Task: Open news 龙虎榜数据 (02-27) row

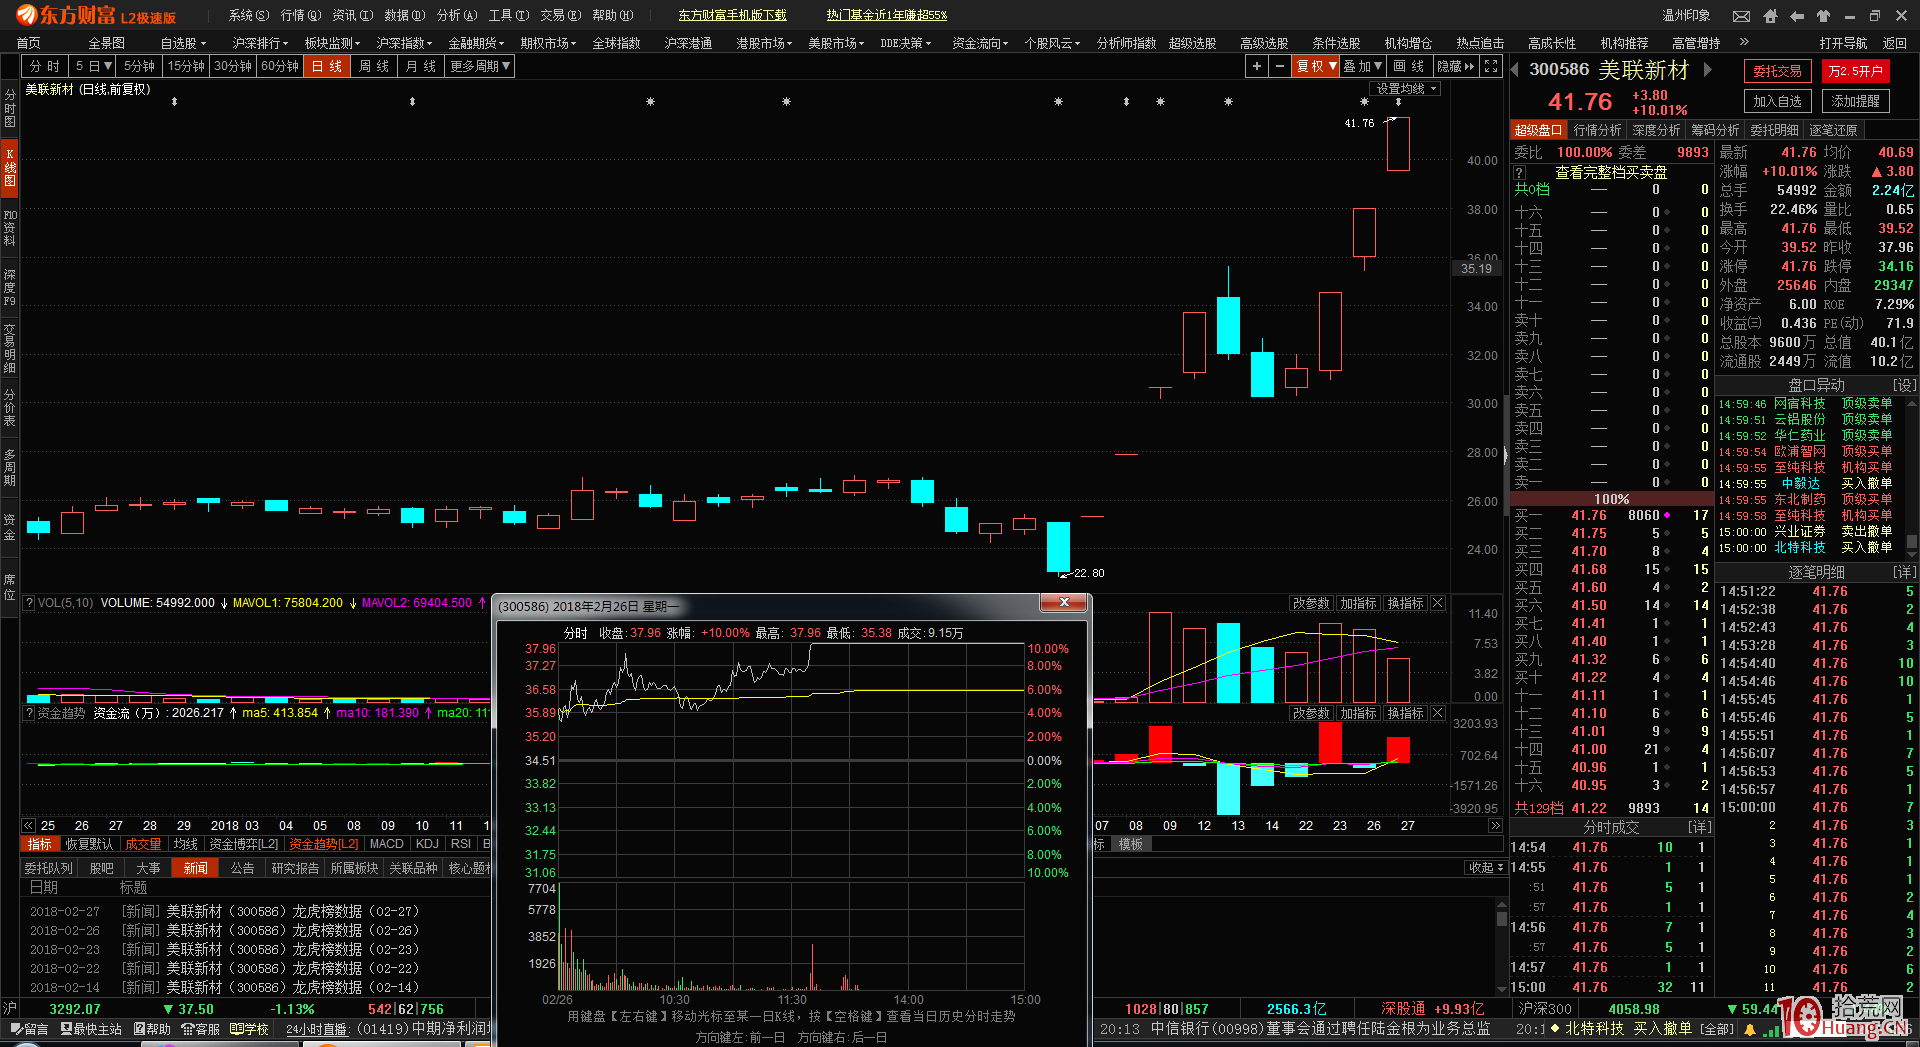Action: click(270, 912)
